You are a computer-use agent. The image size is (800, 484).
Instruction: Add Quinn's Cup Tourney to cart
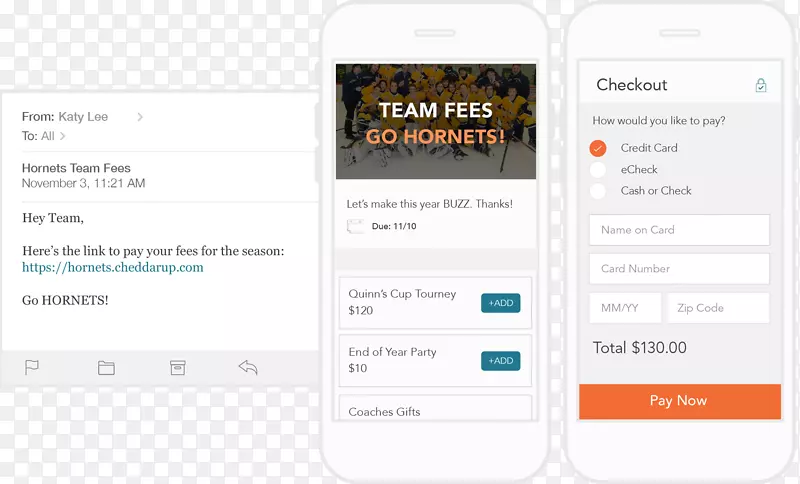coord(501,303)
